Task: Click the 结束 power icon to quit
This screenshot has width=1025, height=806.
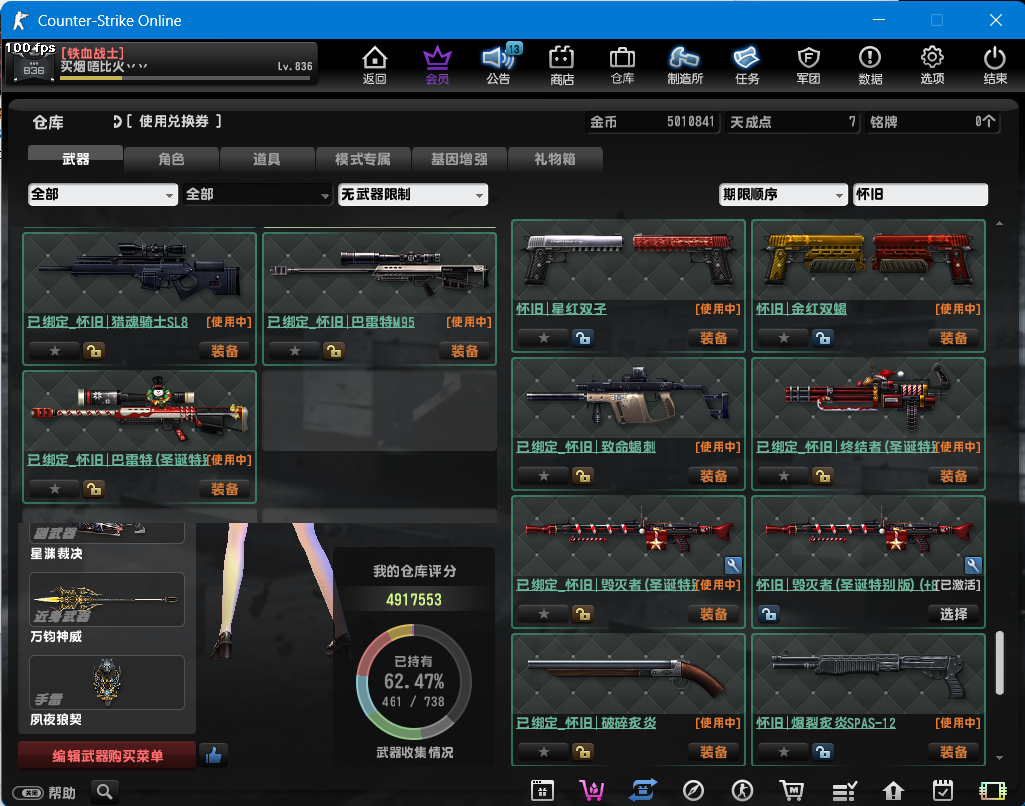Action: coord(995,65)
